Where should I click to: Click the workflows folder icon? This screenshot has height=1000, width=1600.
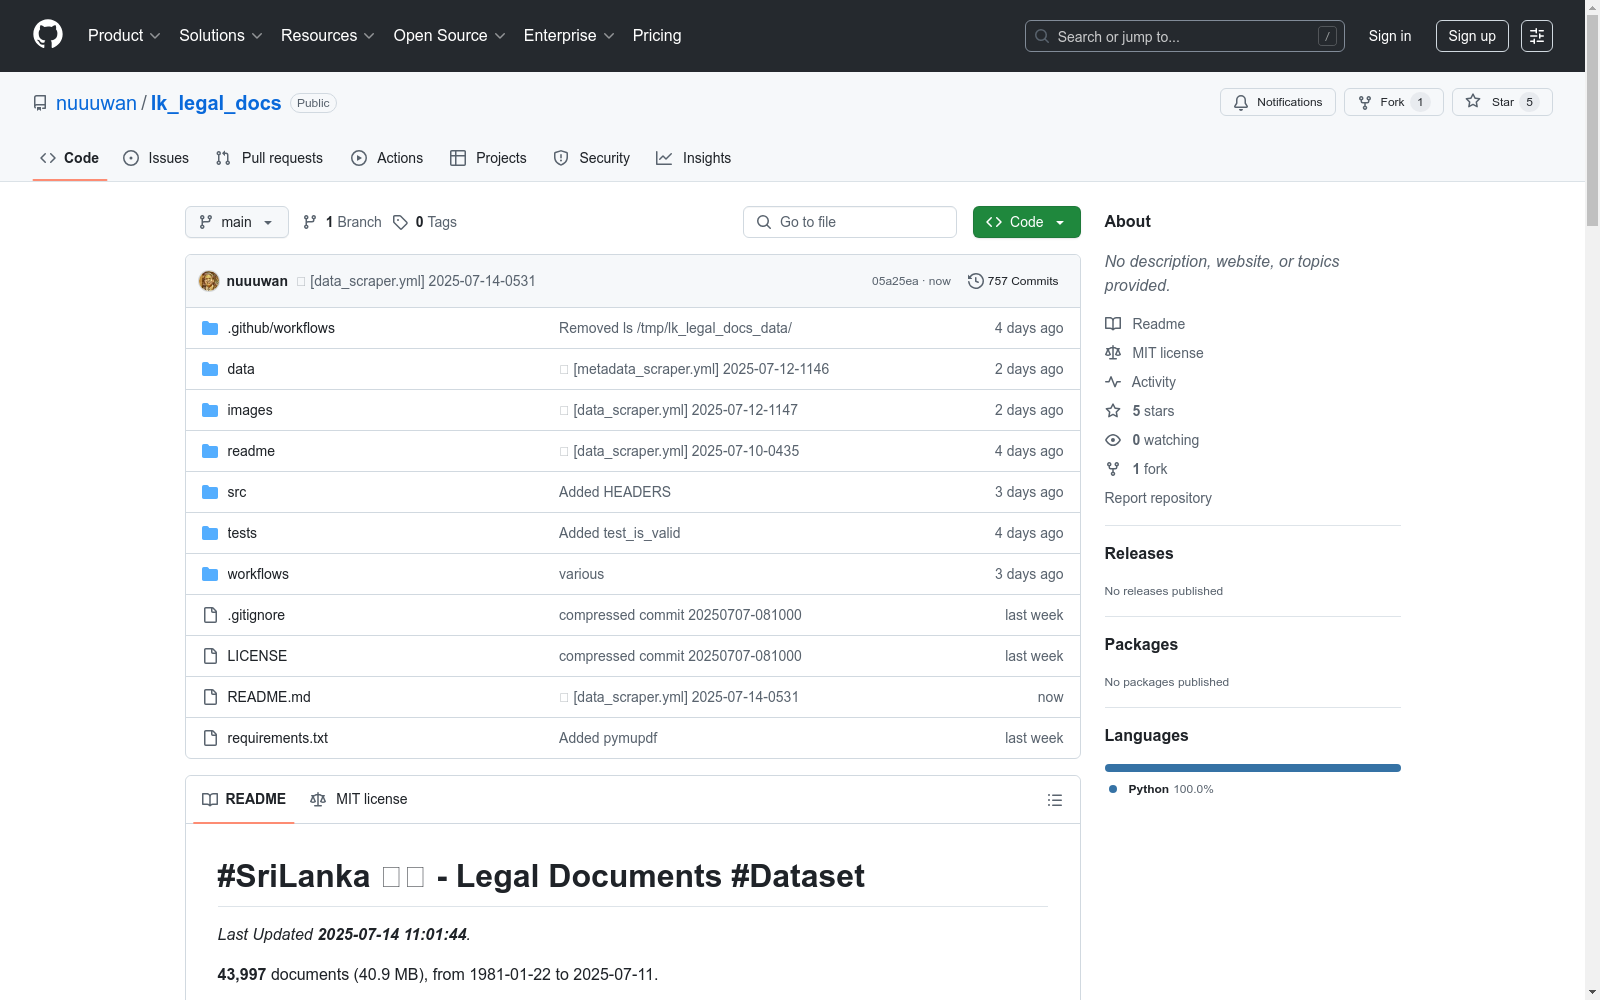[x=210, y=574]
